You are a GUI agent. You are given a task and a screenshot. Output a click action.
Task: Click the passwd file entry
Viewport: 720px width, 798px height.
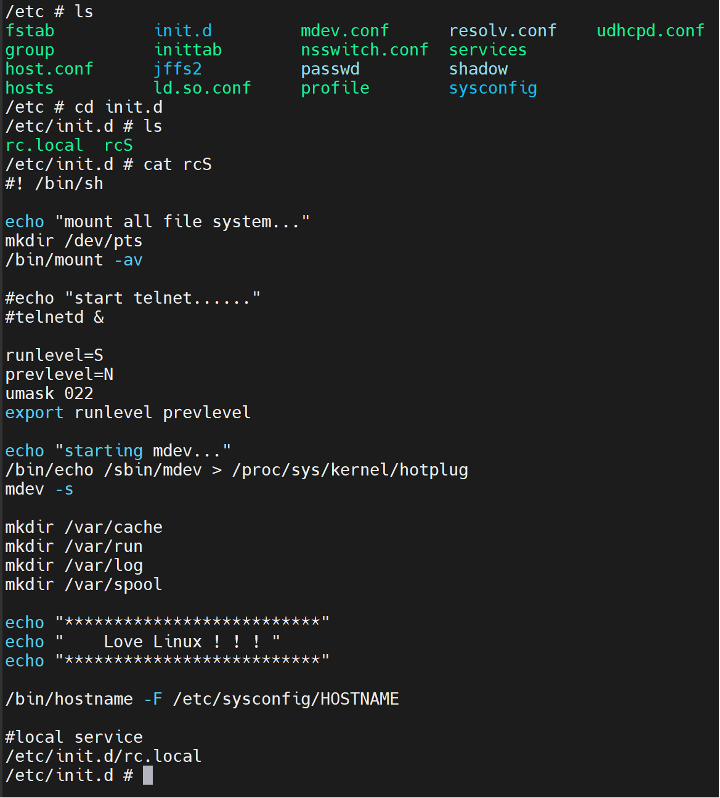[329, 69]
